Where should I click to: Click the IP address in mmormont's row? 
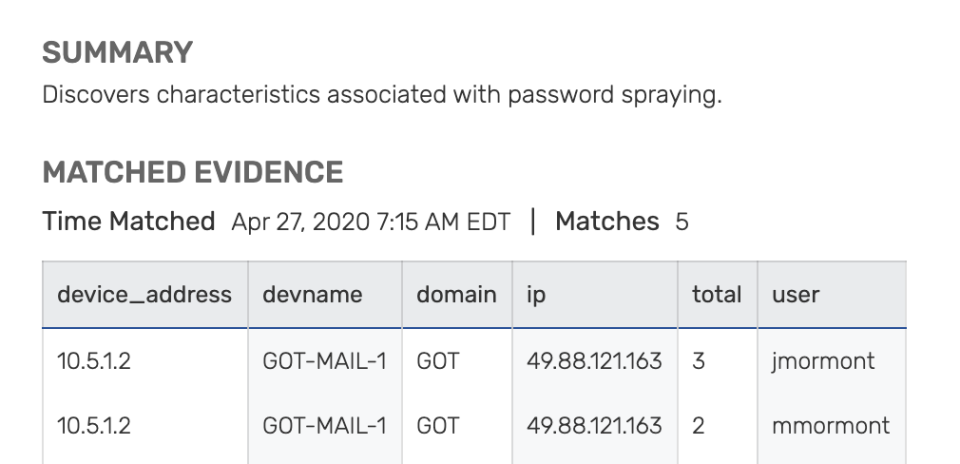594,426
